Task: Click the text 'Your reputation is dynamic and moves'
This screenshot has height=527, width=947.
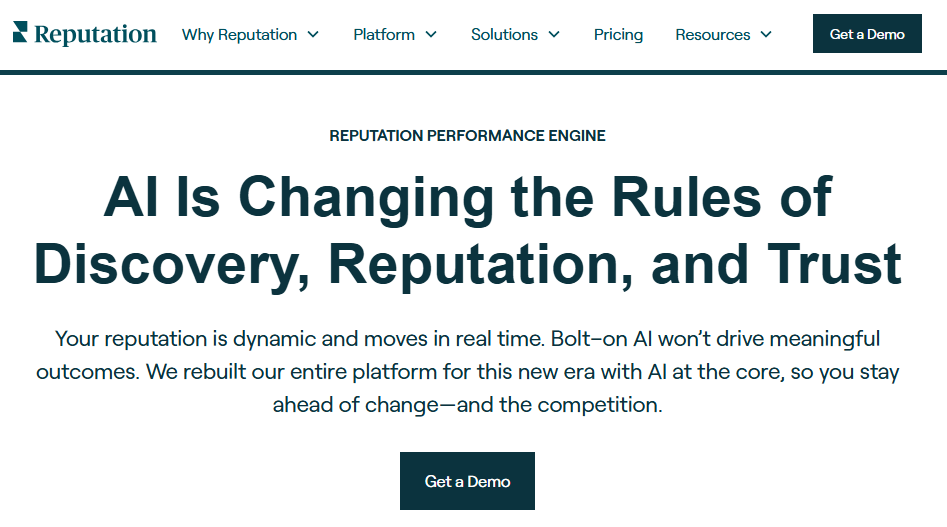Action: [241, 339]
